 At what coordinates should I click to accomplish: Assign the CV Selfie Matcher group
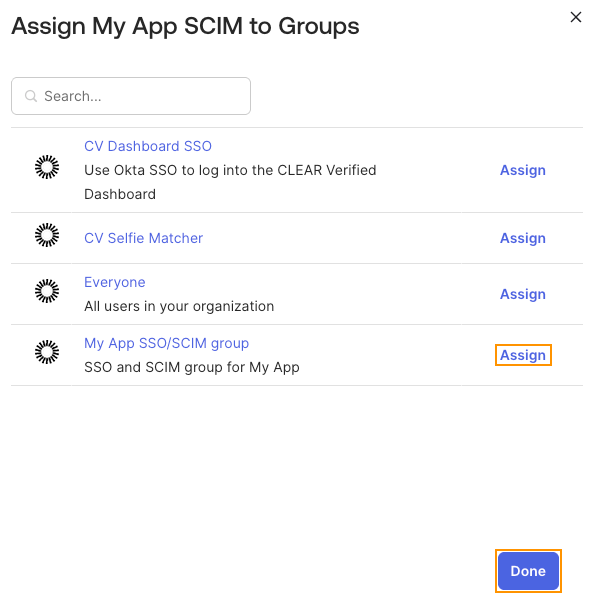click(x=523, y=238)
